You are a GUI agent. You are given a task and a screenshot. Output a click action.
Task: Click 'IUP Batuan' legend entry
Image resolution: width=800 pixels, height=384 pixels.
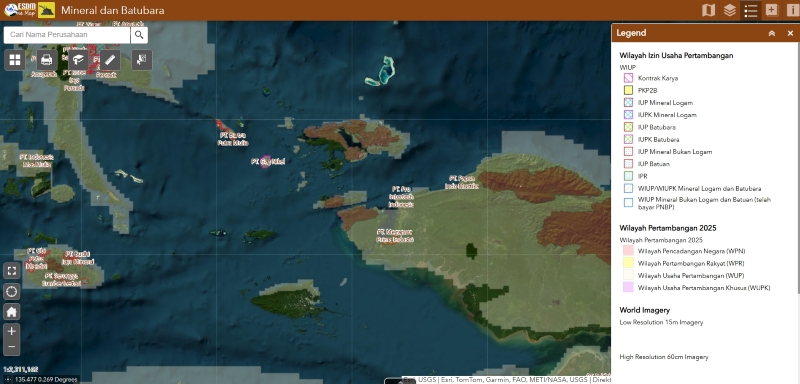click(654, 164)
